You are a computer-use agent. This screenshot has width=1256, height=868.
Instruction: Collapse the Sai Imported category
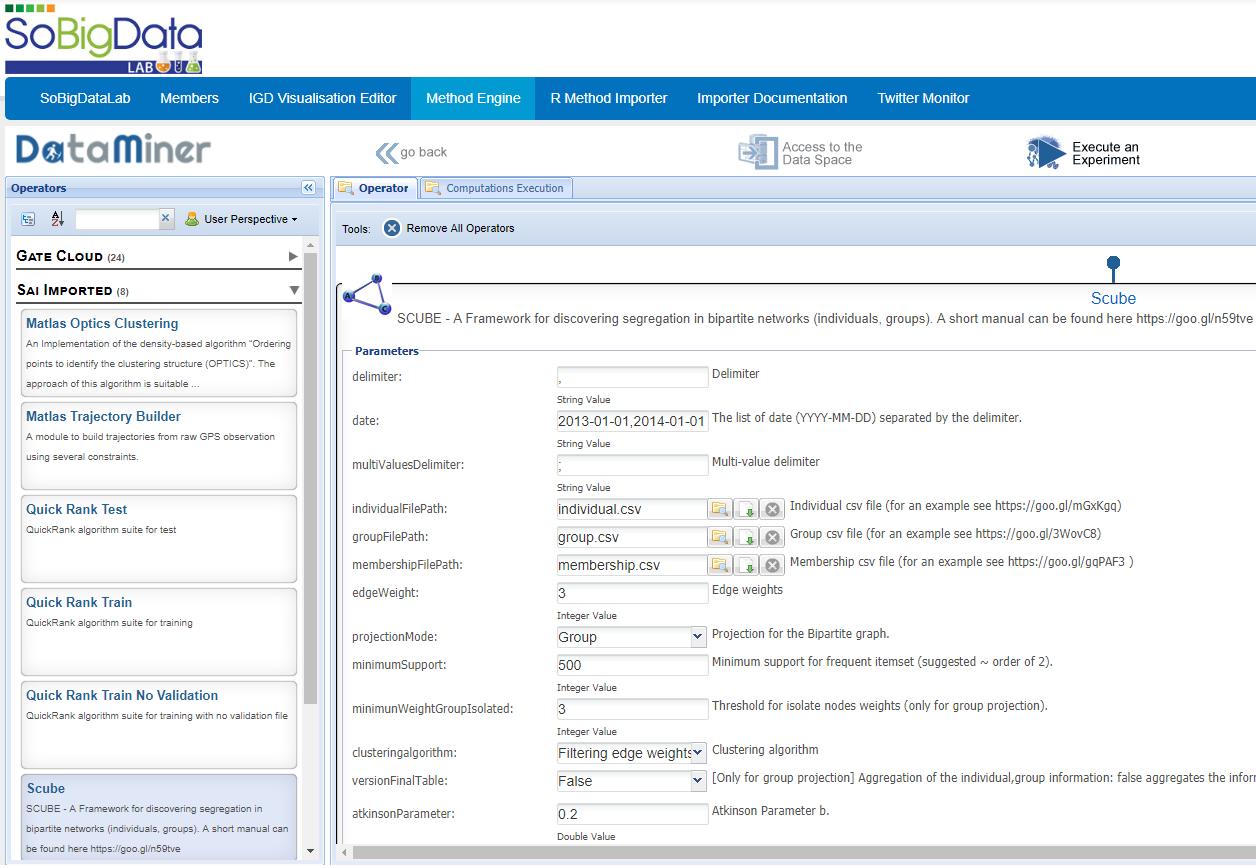(x=294, y=291)
